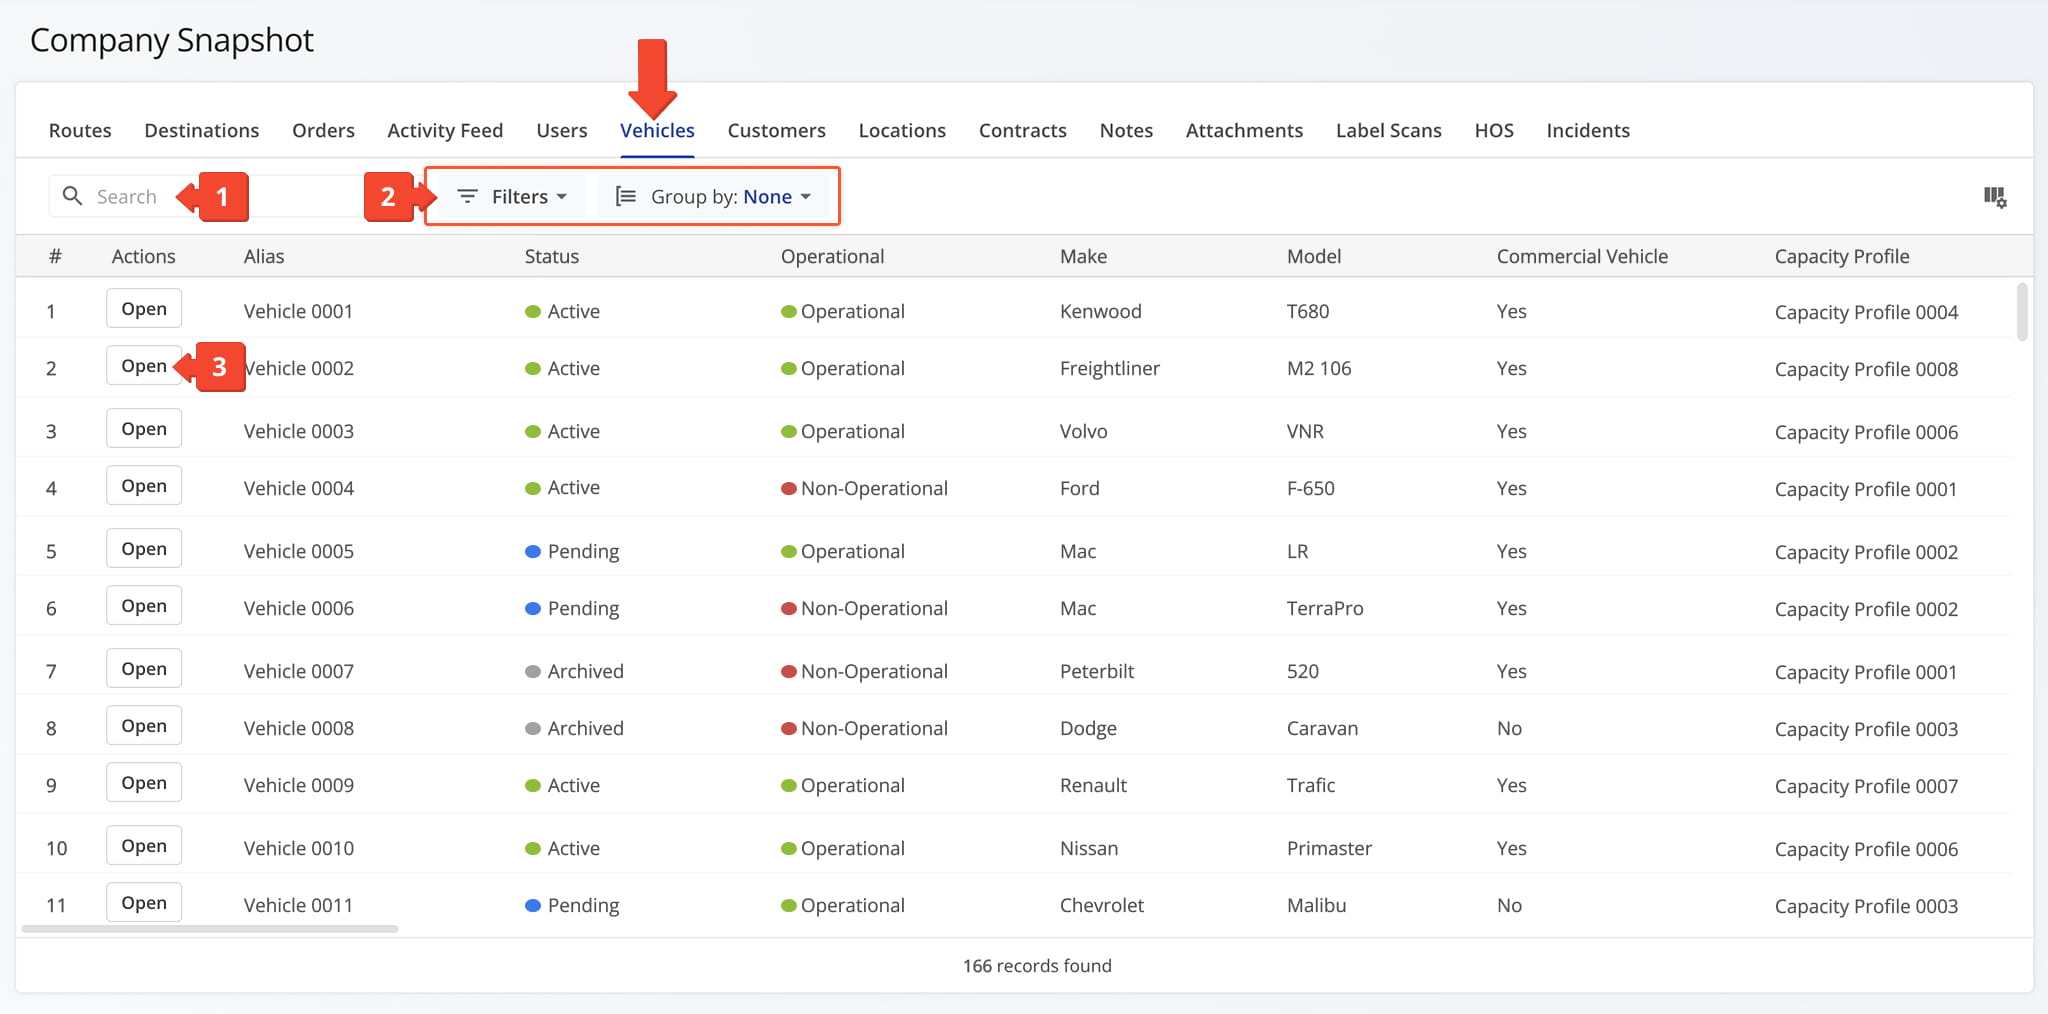
Task: Click the Filters funnel icon
Action: tap(467, 196)
